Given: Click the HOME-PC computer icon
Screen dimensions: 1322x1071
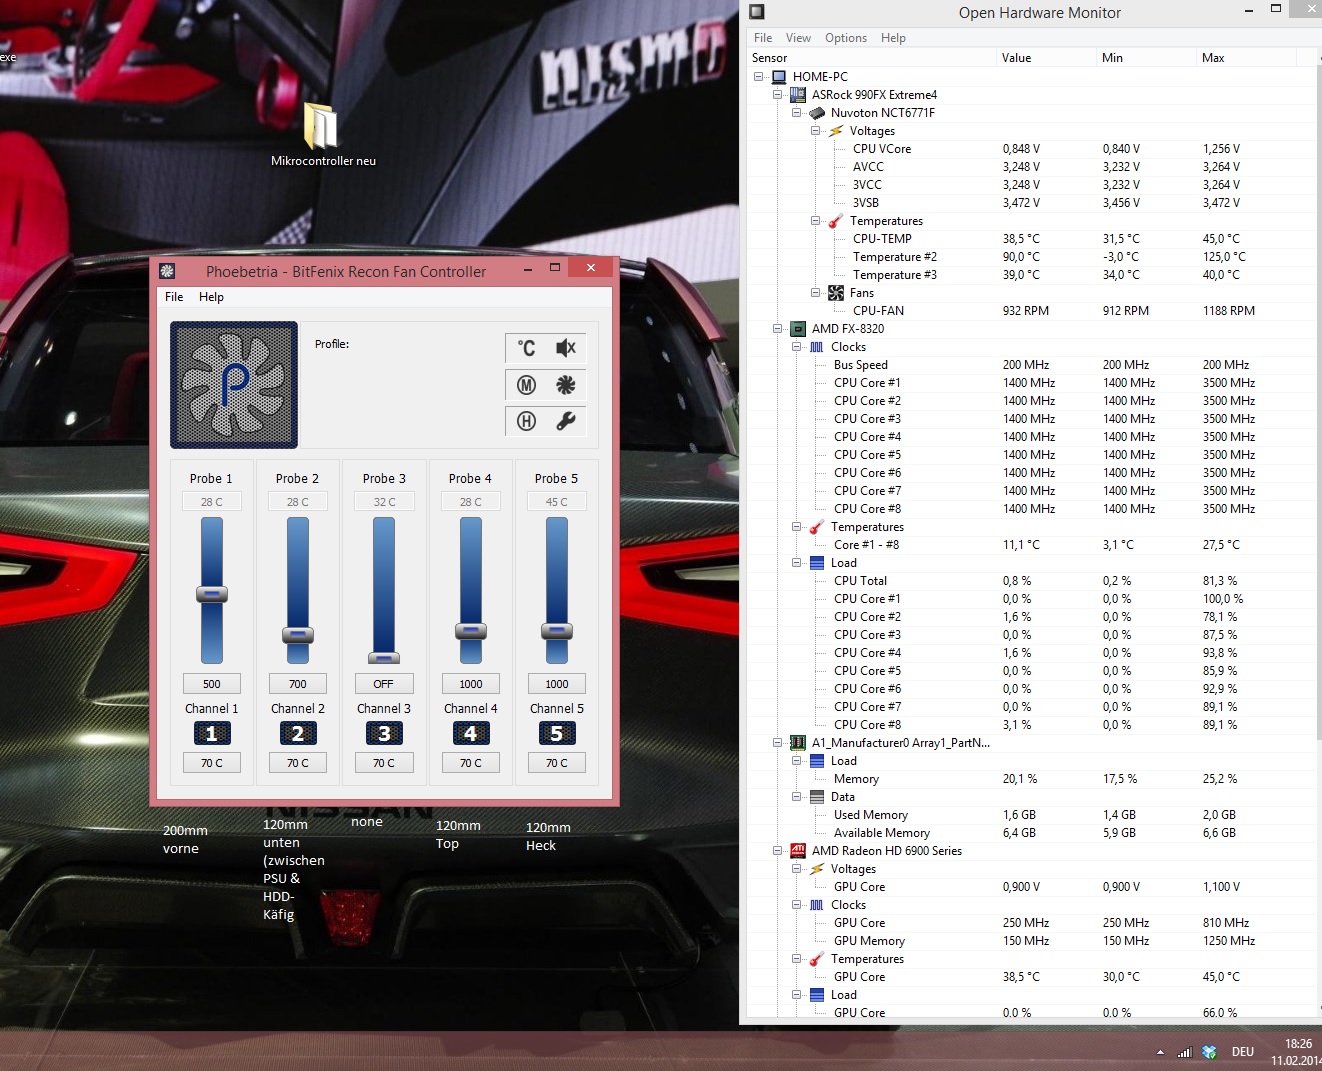Looking at the screenshot, I should coord(779,77).
